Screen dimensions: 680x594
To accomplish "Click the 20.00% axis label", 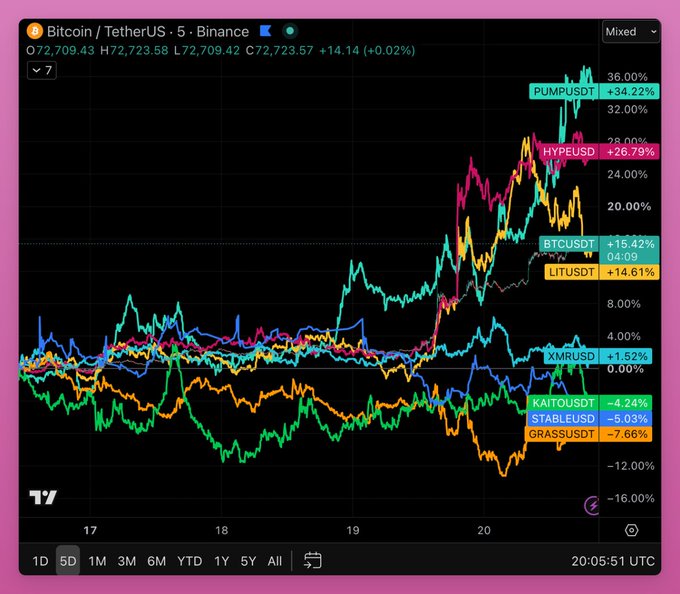I will (629, 206).
